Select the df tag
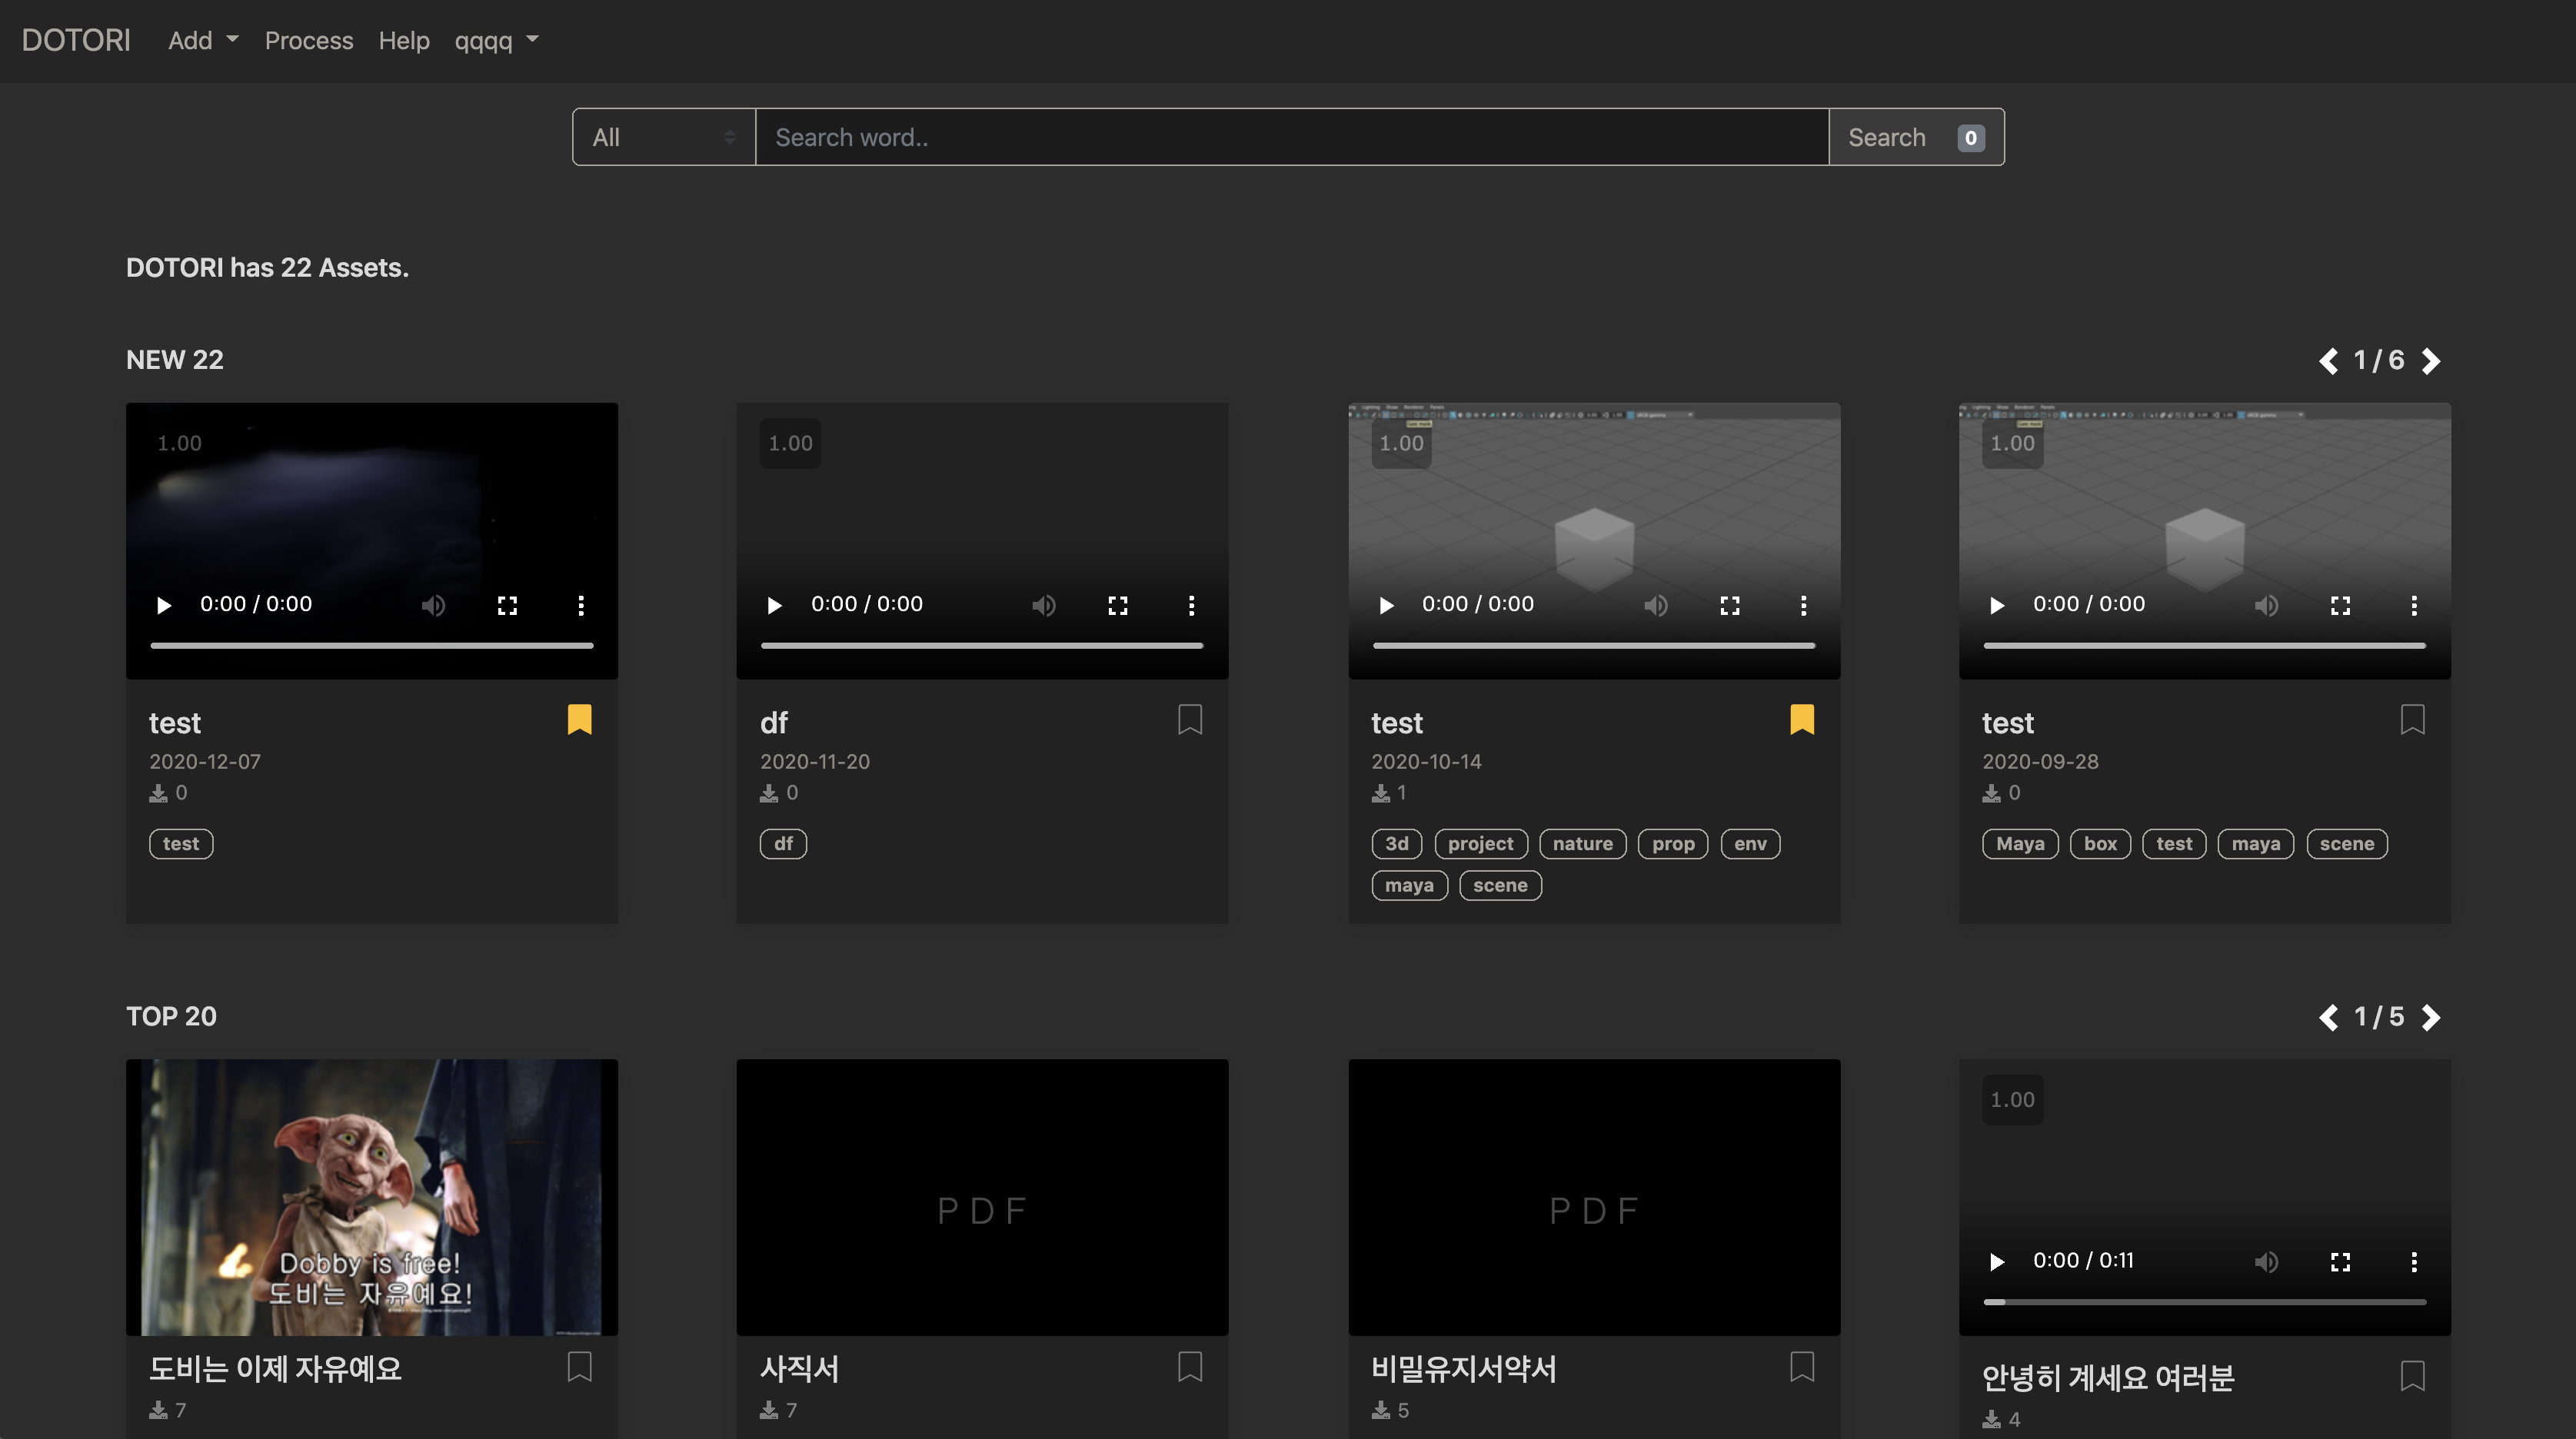The height and width of the screenshot is (1439, 2576). coord(783,844)
